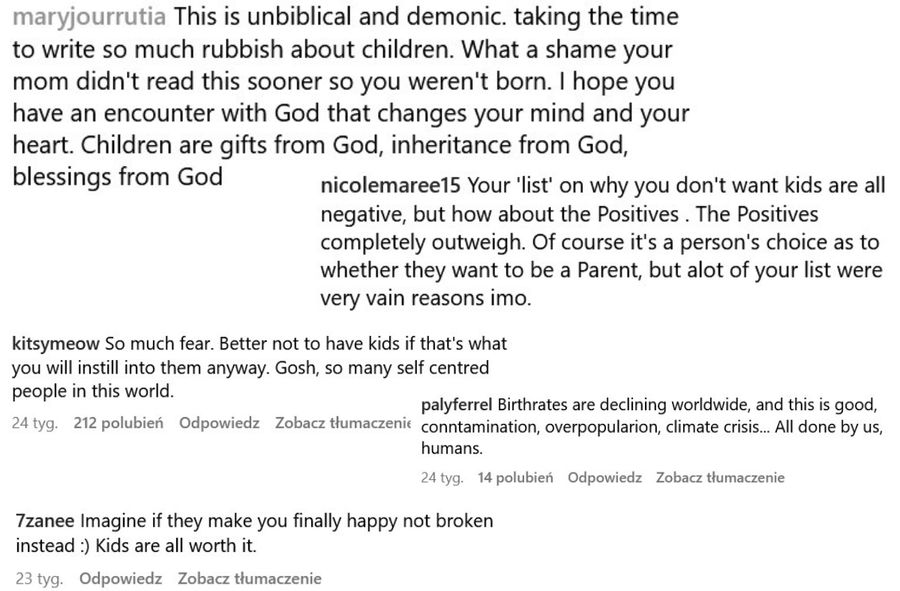Select maryjourrutia's comment text about God
Viewport: 900px width, 591px height.
tap(351, 96)
